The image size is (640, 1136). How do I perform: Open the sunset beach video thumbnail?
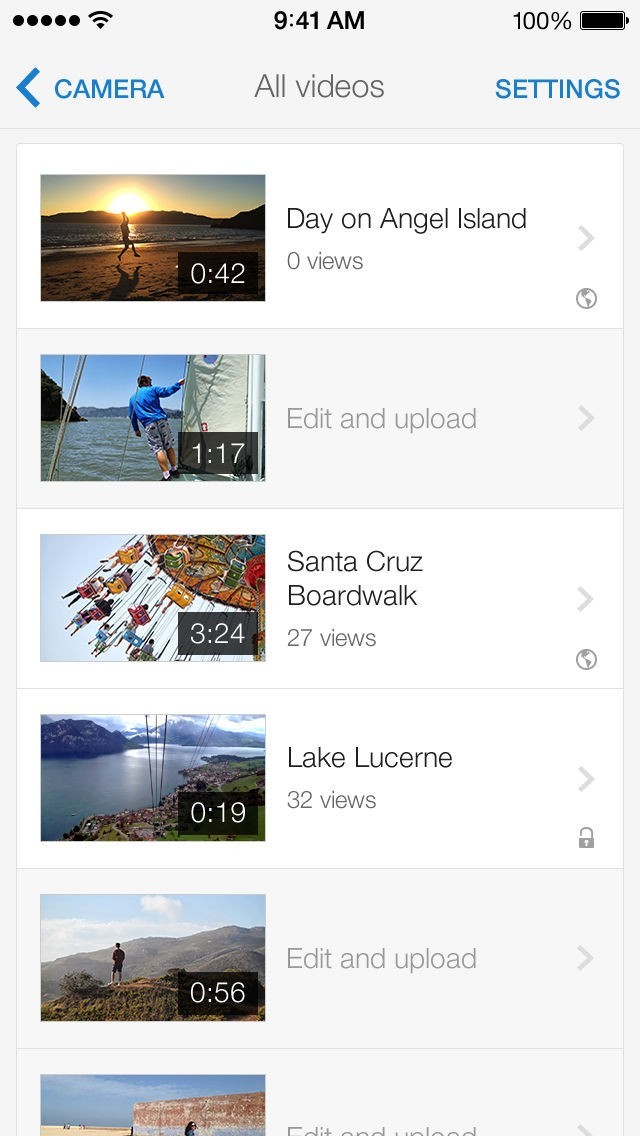click(153, 238)
